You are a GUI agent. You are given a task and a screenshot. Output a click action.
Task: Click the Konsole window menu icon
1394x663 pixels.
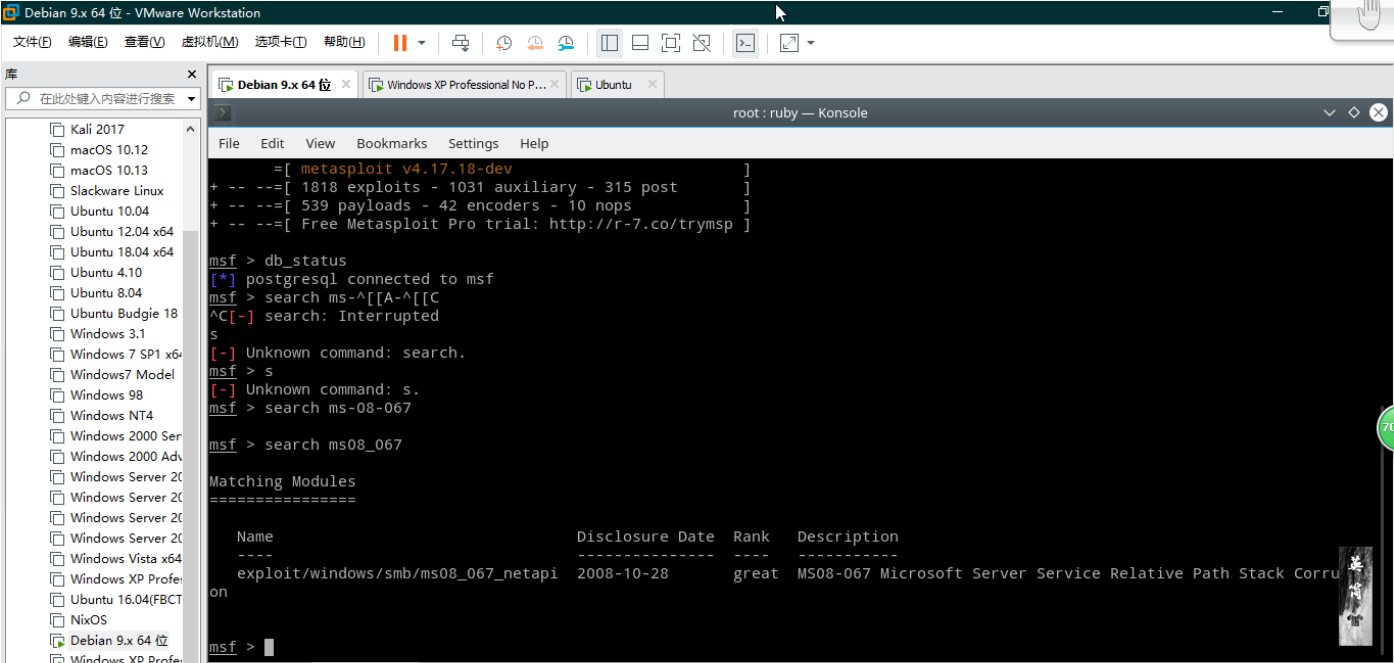point(223,113)
